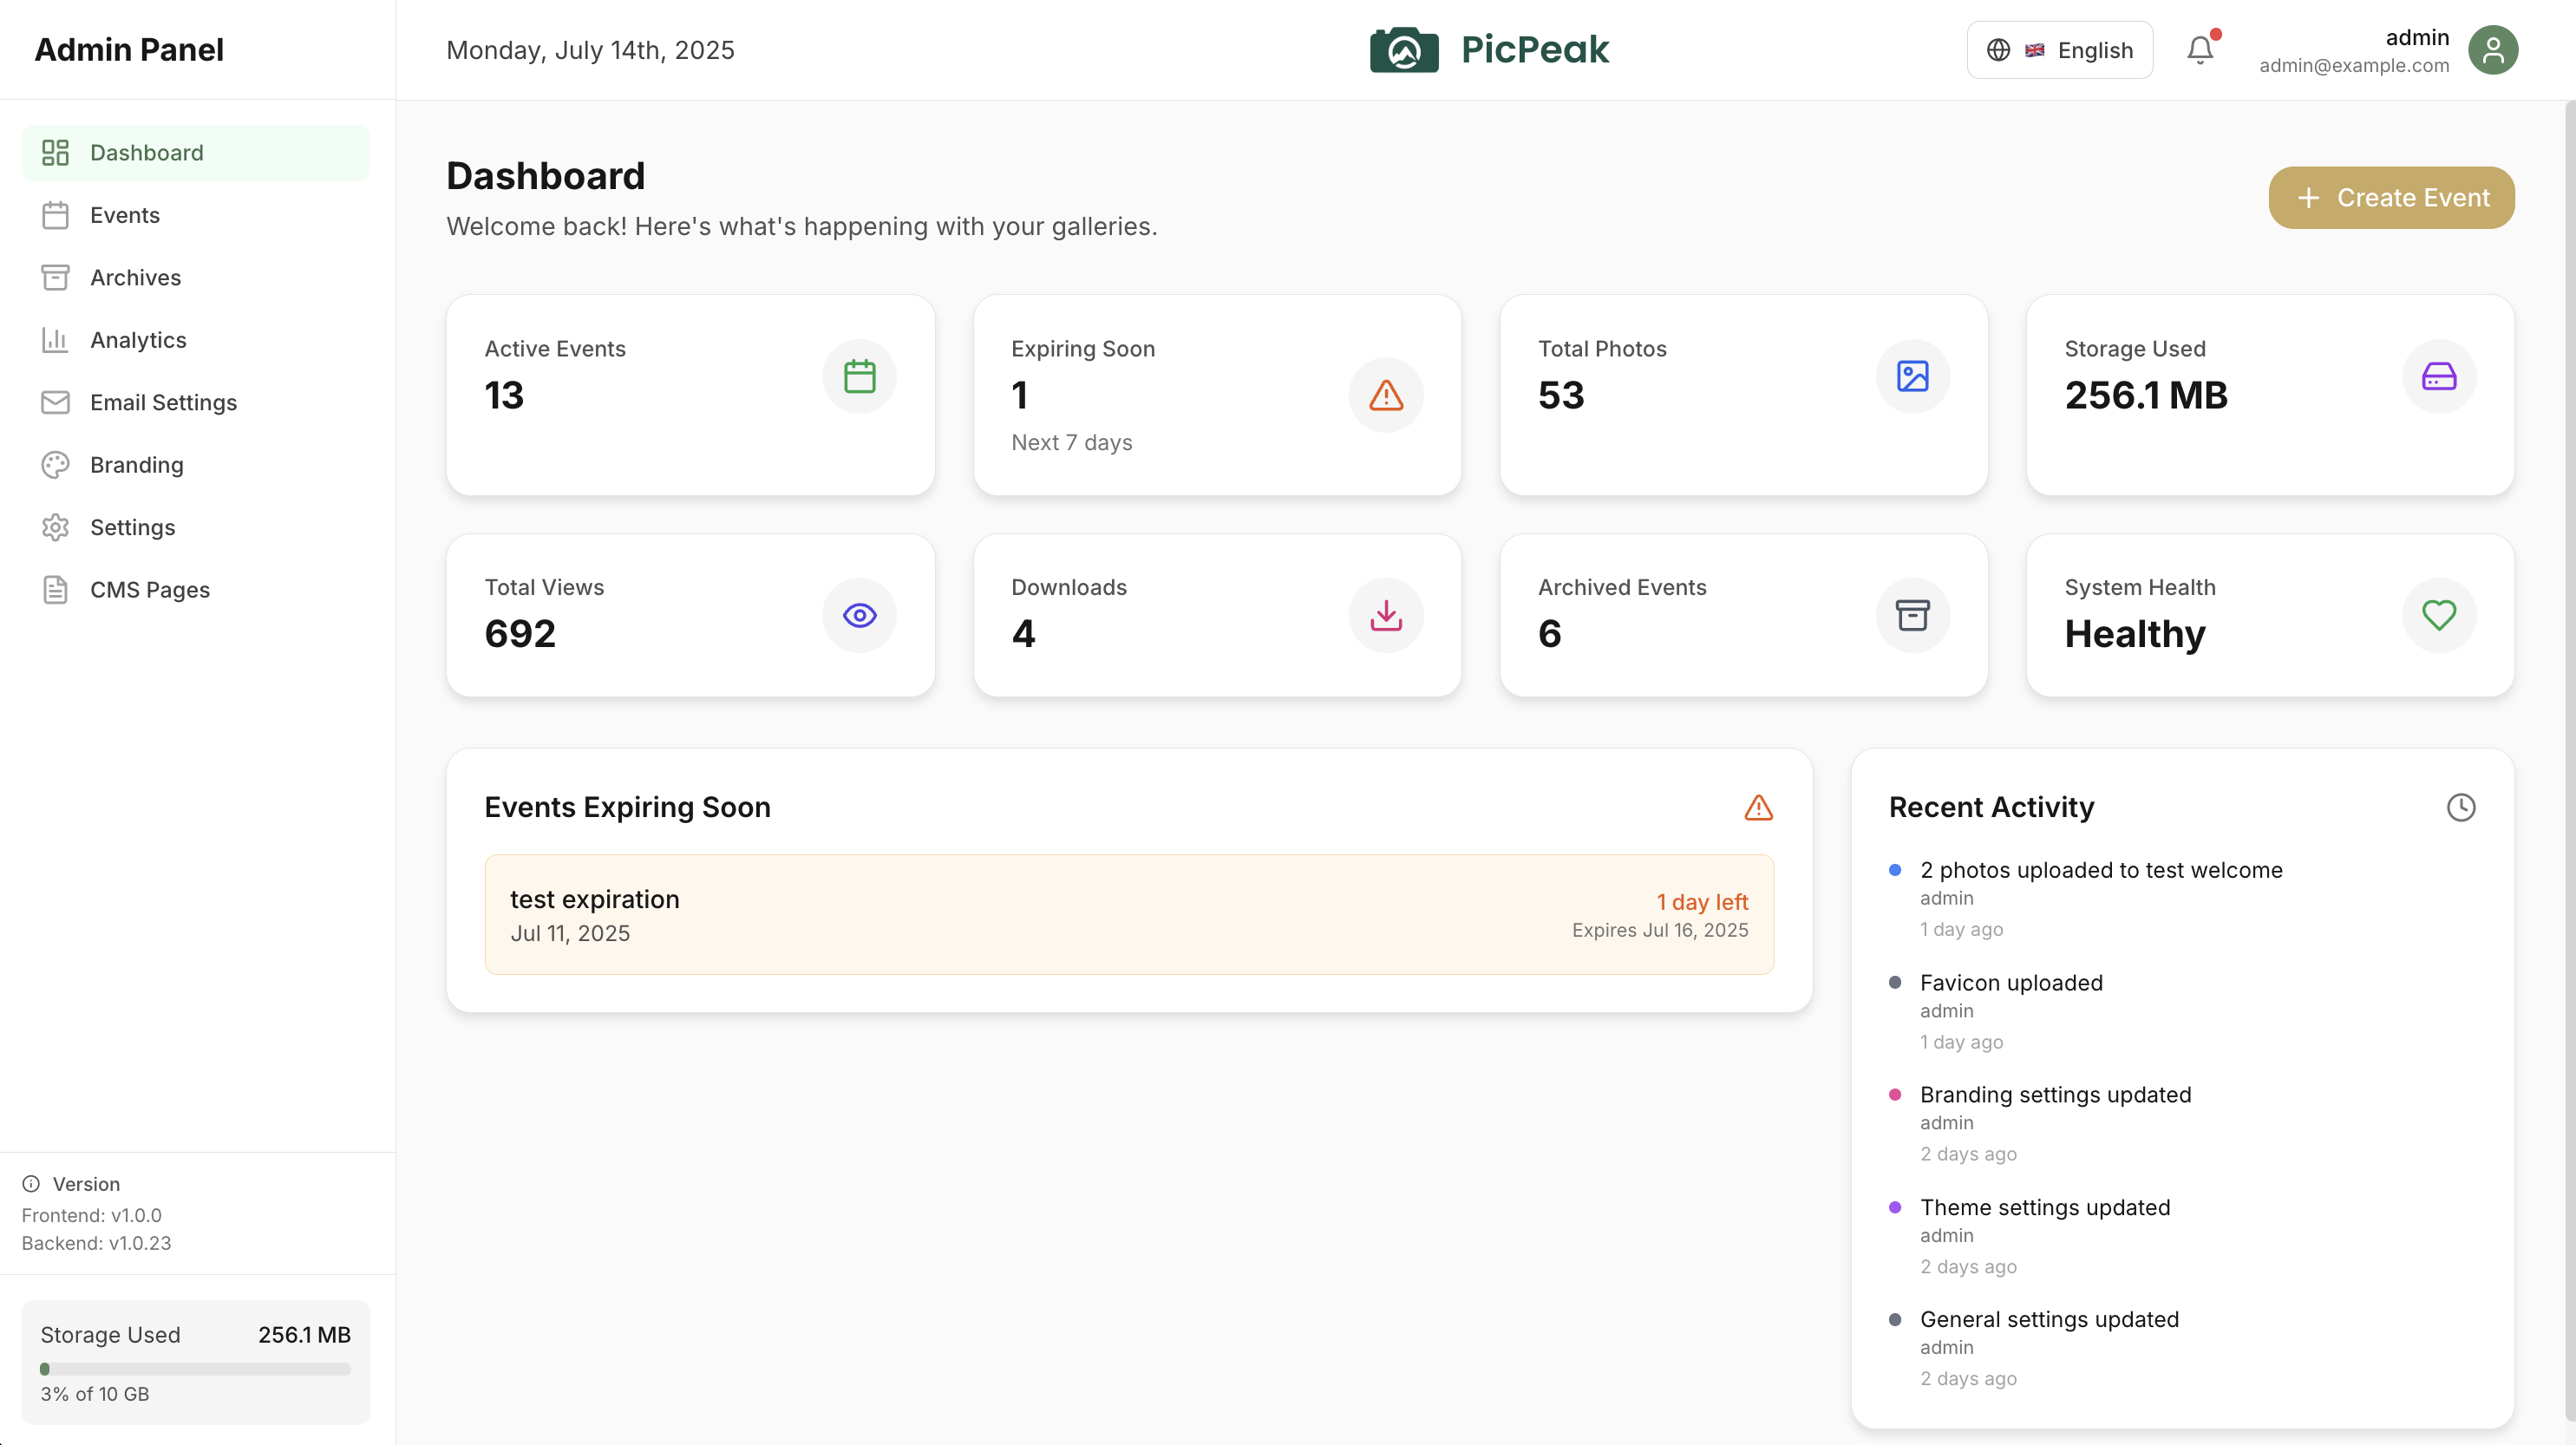
Task: Click the Archived Events box icon
Action: click(1912, 615)
